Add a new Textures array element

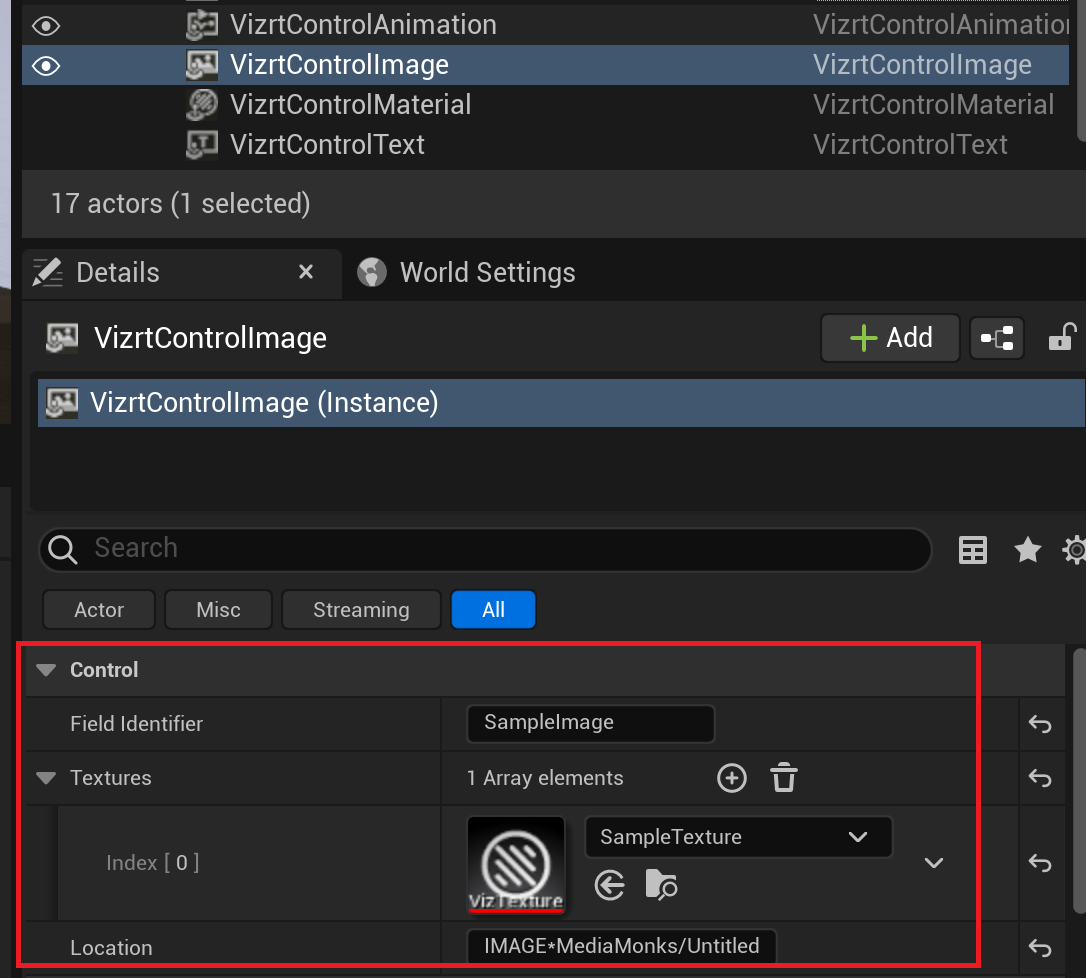click(x=732, y=778)
